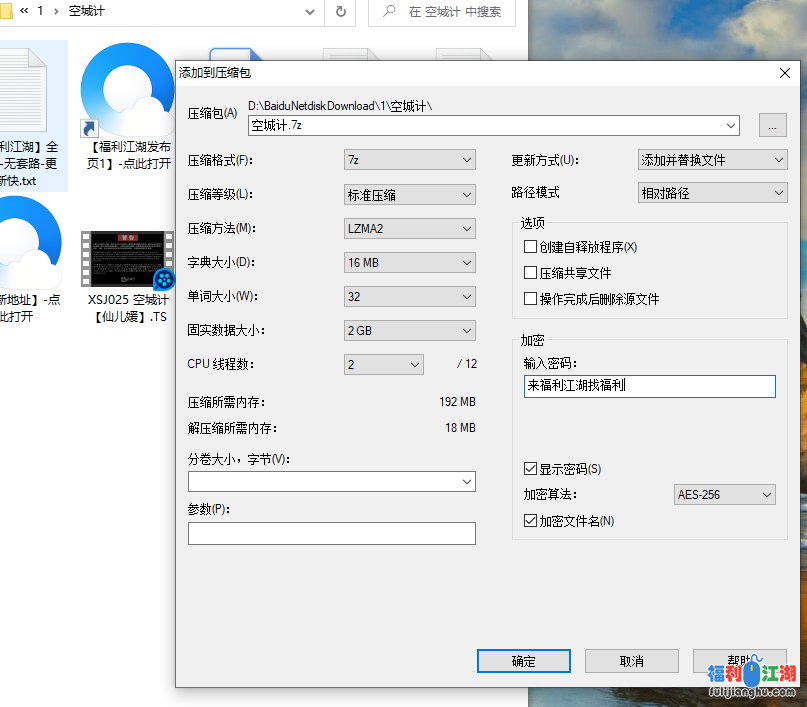Image resolution: width=807 pixels, height=707 pixels.
Task: Expand the Explorer address bar history chevron
Action: [308, 12]
